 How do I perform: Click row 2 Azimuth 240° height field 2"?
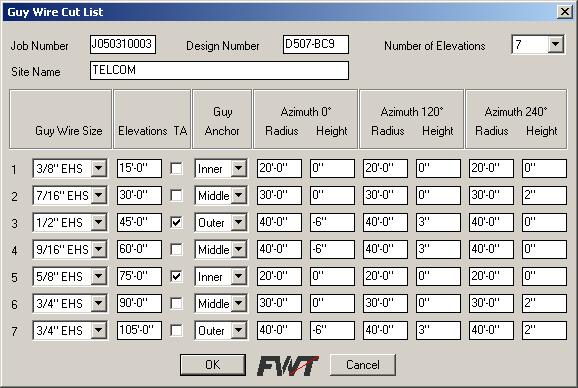(544, 195)
